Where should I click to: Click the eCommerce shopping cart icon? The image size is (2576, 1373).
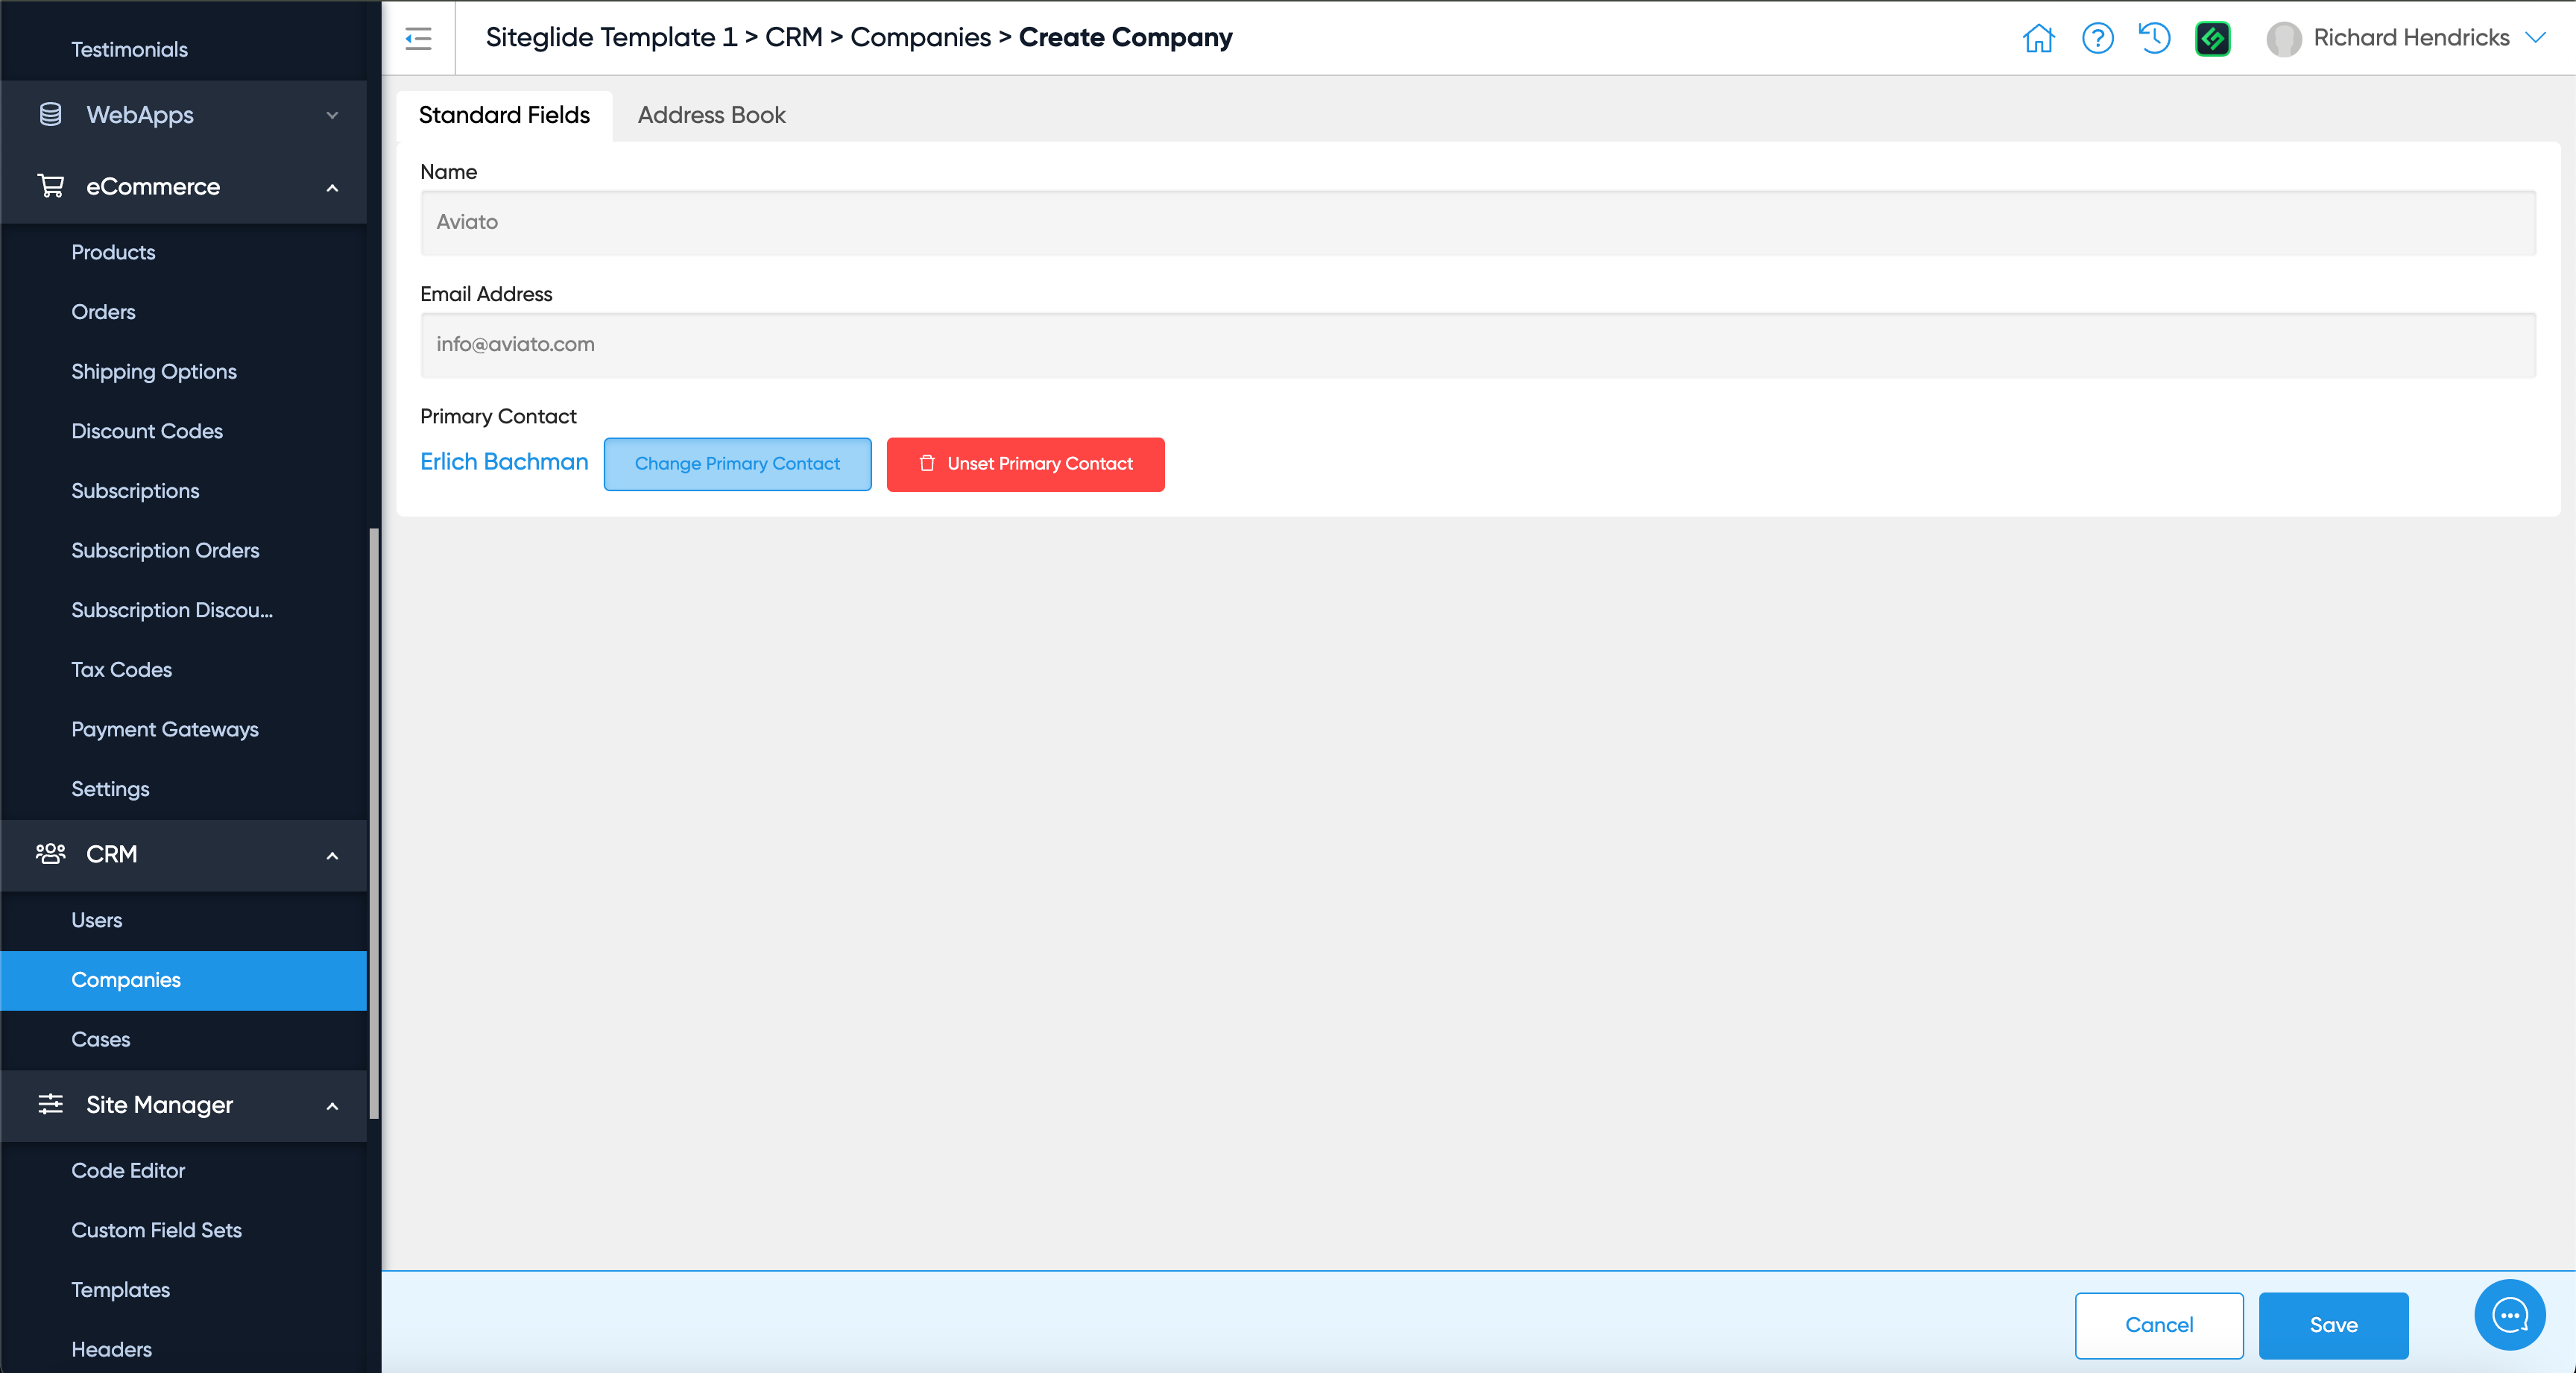[x=51, y=186]
